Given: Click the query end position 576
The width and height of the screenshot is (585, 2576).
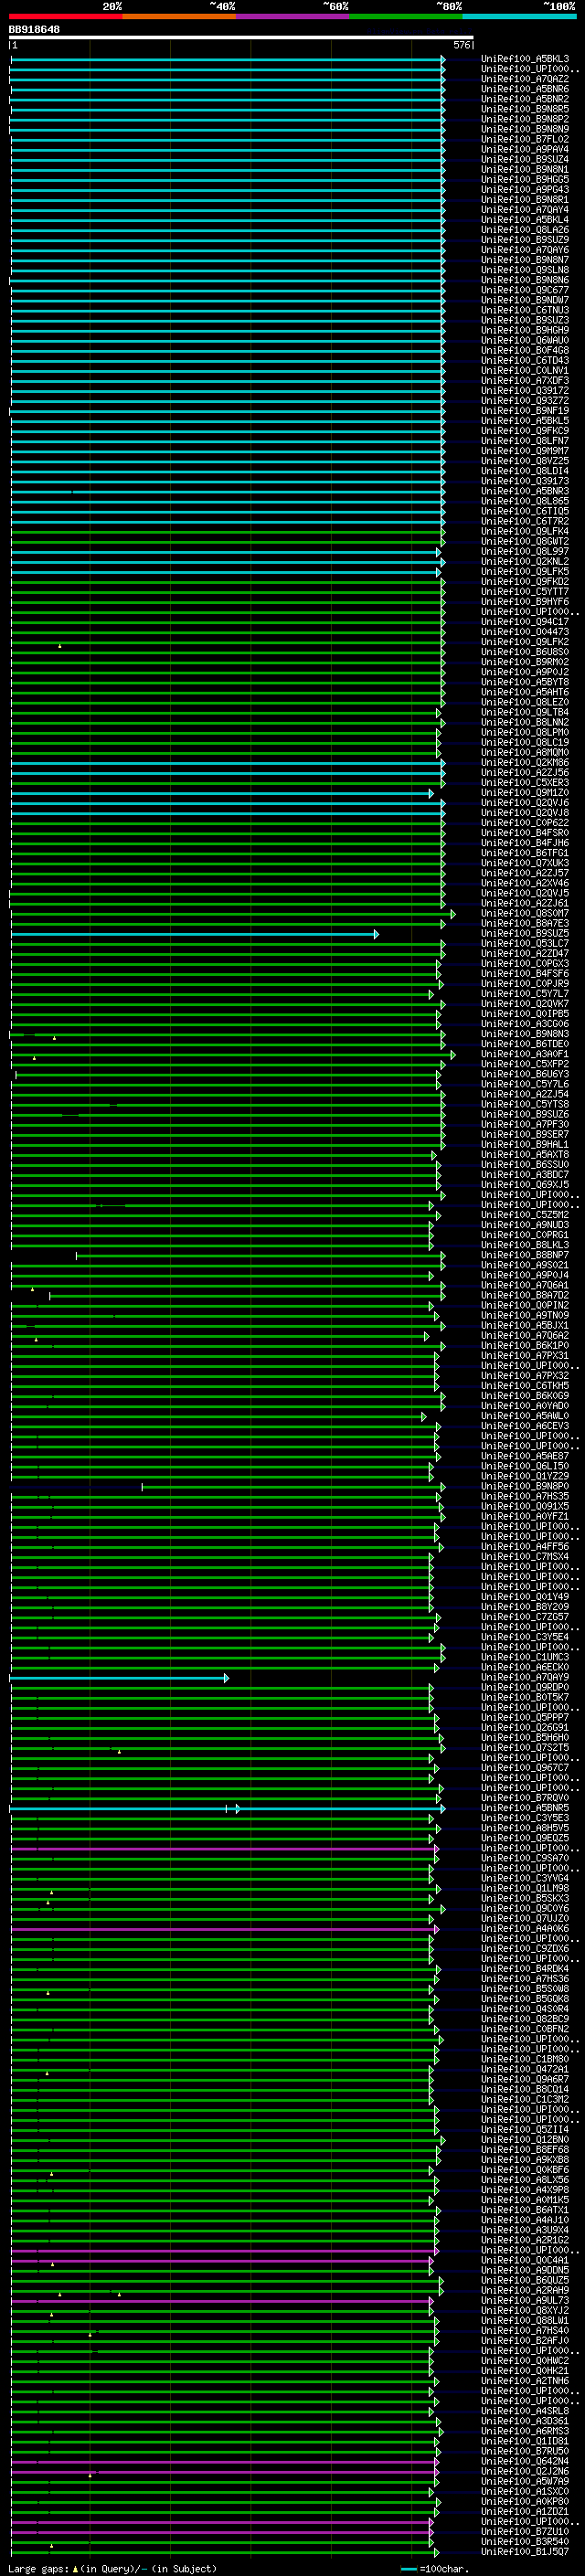Looking at the screenshot, I should 461,45.
